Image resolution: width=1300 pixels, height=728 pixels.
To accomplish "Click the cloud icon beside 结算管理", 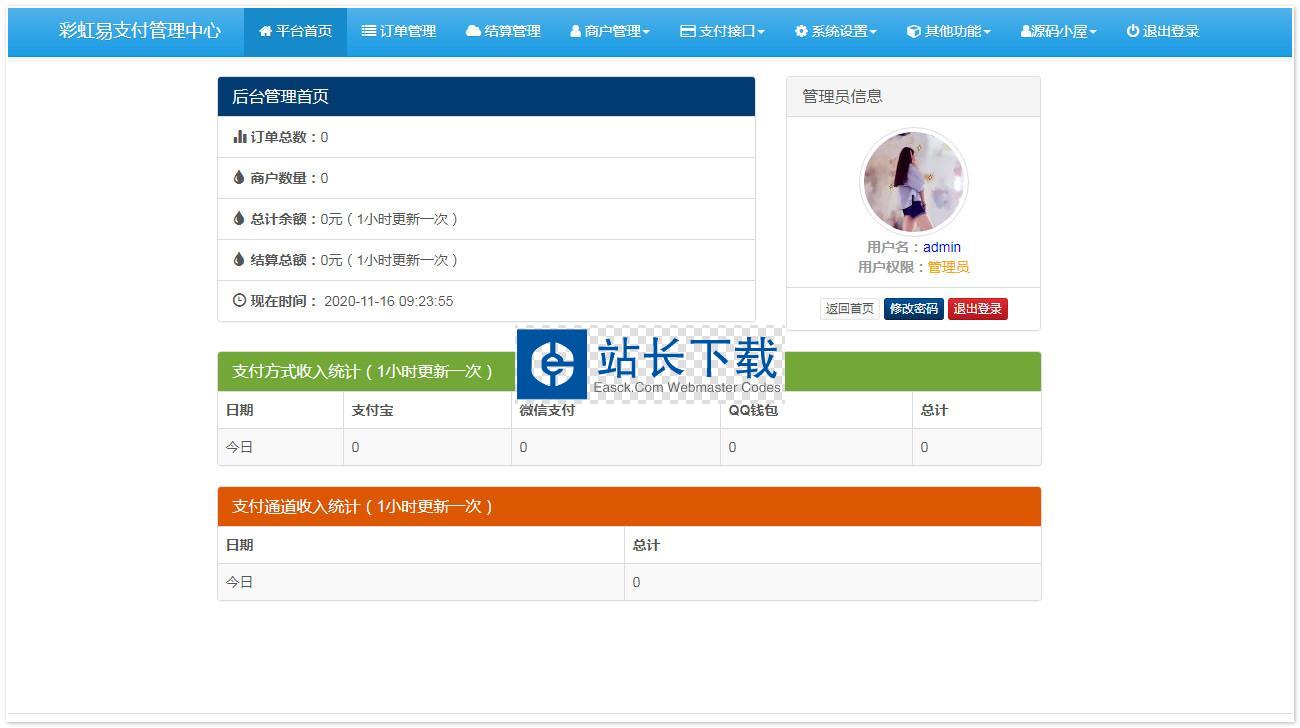I will [x=473, y=31].
